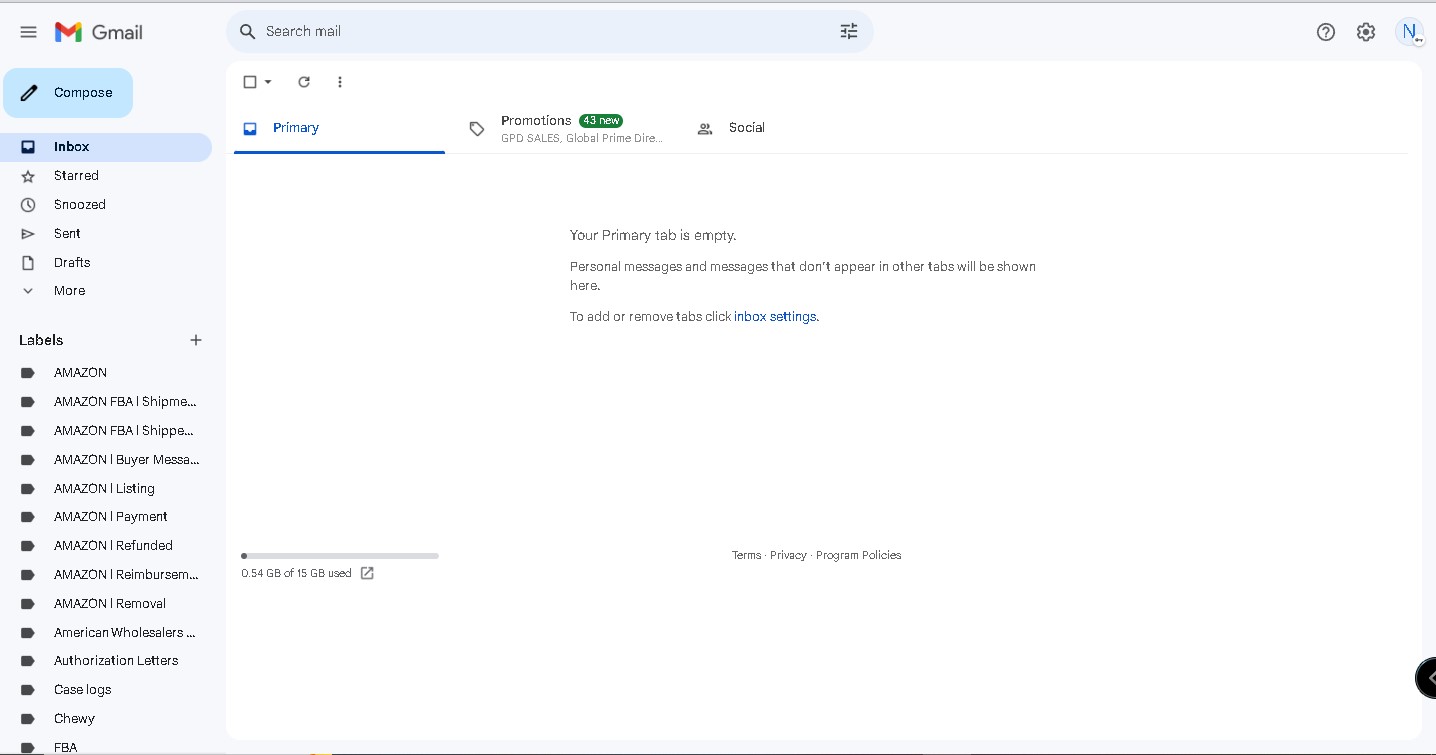
Task: Click the Social people icon
Action: coord(705,128)
